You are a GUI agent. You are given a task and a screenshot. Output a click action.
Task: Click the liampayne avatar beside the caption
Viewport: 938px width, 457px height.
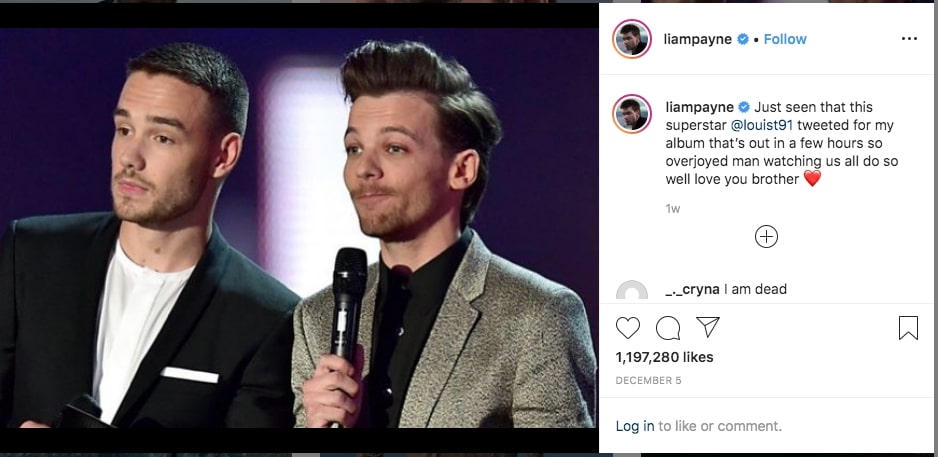coord(632,115)
